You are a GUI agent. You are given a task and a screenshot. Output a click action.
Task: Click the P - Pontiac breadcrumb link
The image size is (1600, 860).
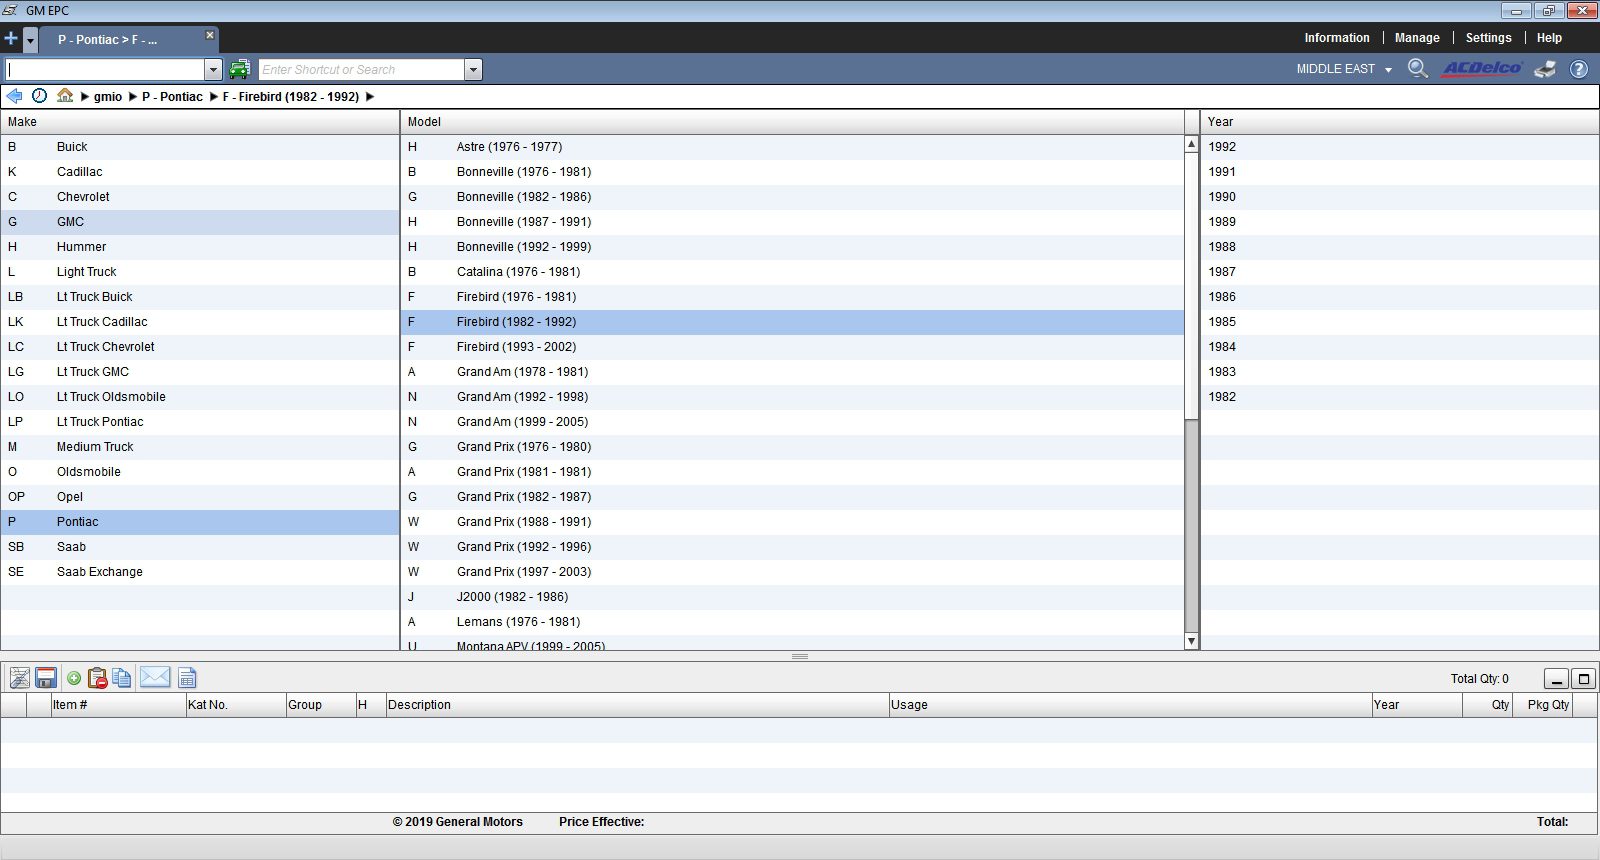(x=172, y=97)
